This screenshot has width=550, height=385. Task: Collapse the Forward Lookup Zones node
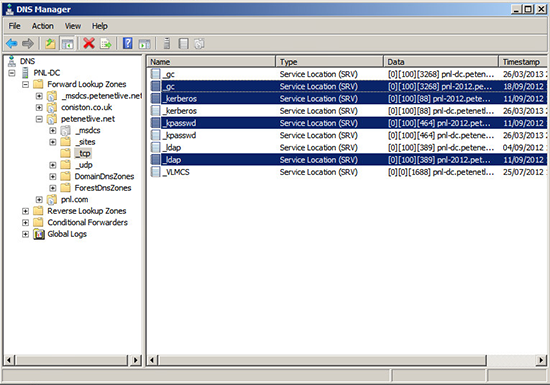pyautogui.click(x=25, y=85)
